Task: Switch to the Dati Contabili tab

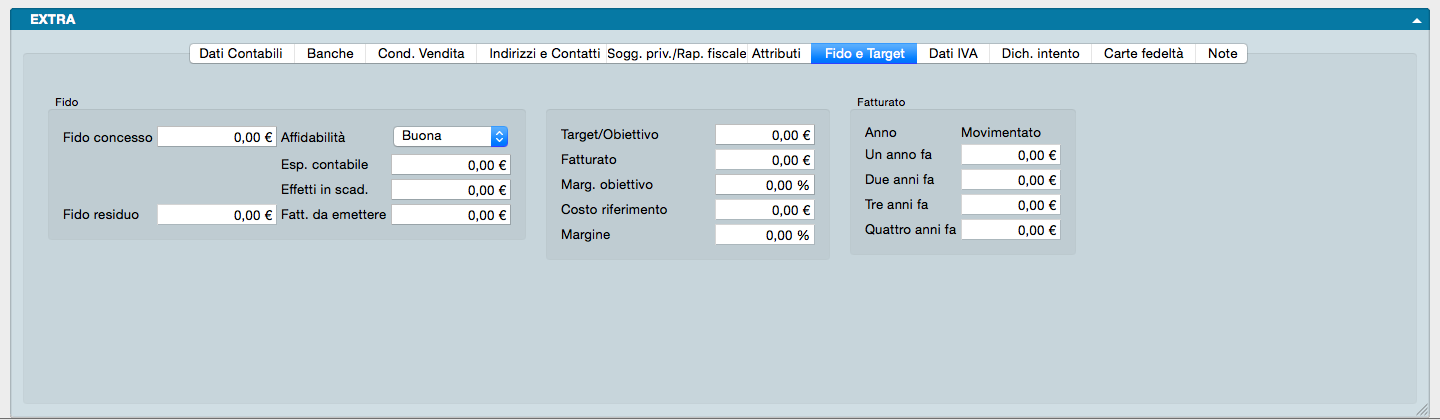Action: click(x=241, y=54)
